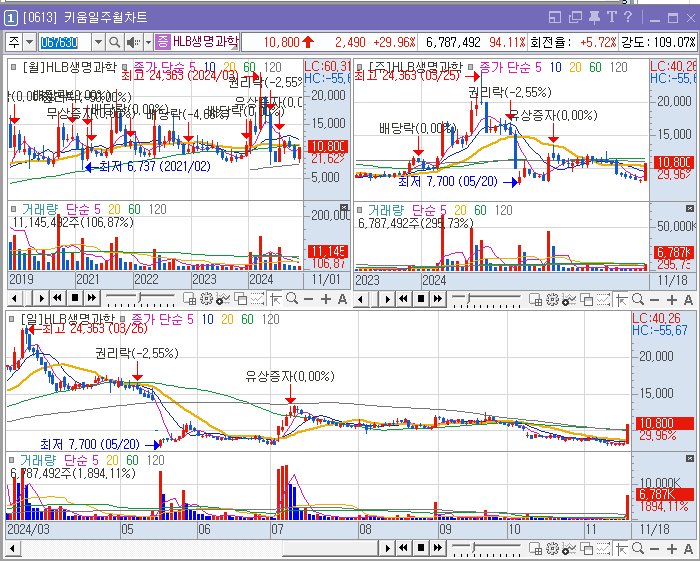Click the 10,800 current price value
This screenshot has height=561, width=700.
(x=281, y=42)
